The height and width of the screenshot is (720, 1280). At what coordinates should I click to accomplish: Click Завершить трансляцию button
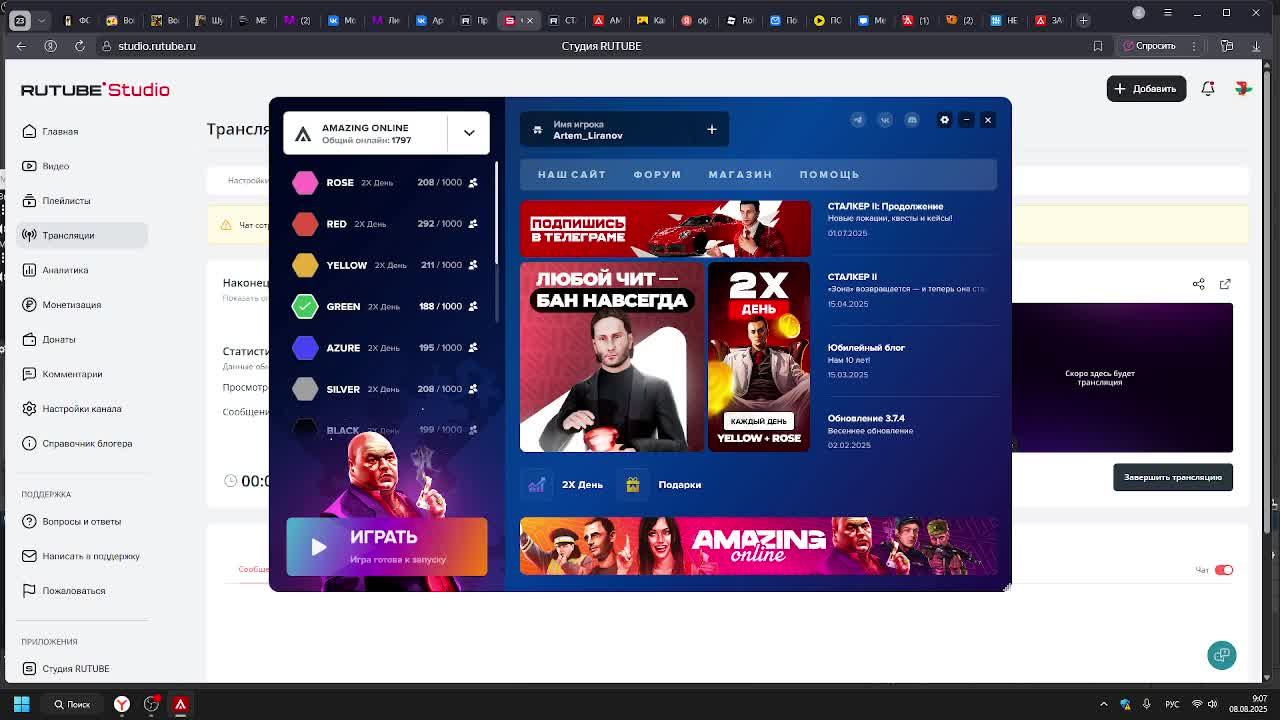click(1173, 477)
